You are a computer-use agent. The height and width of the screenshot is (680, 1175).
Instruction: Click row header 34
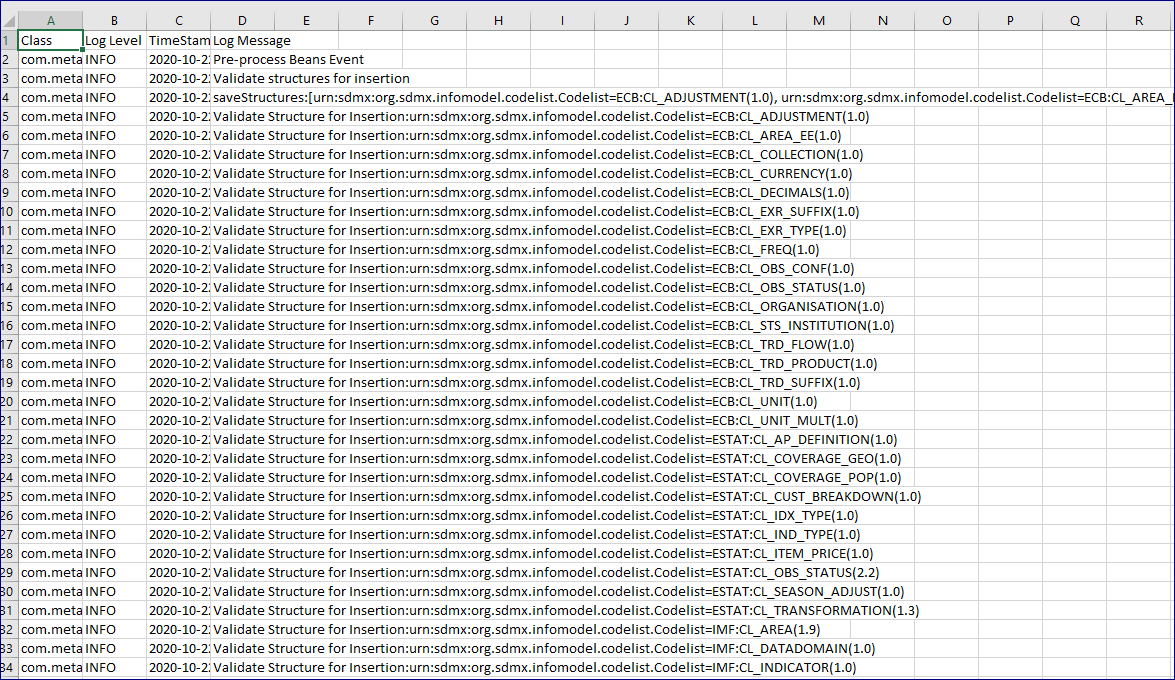9,668
